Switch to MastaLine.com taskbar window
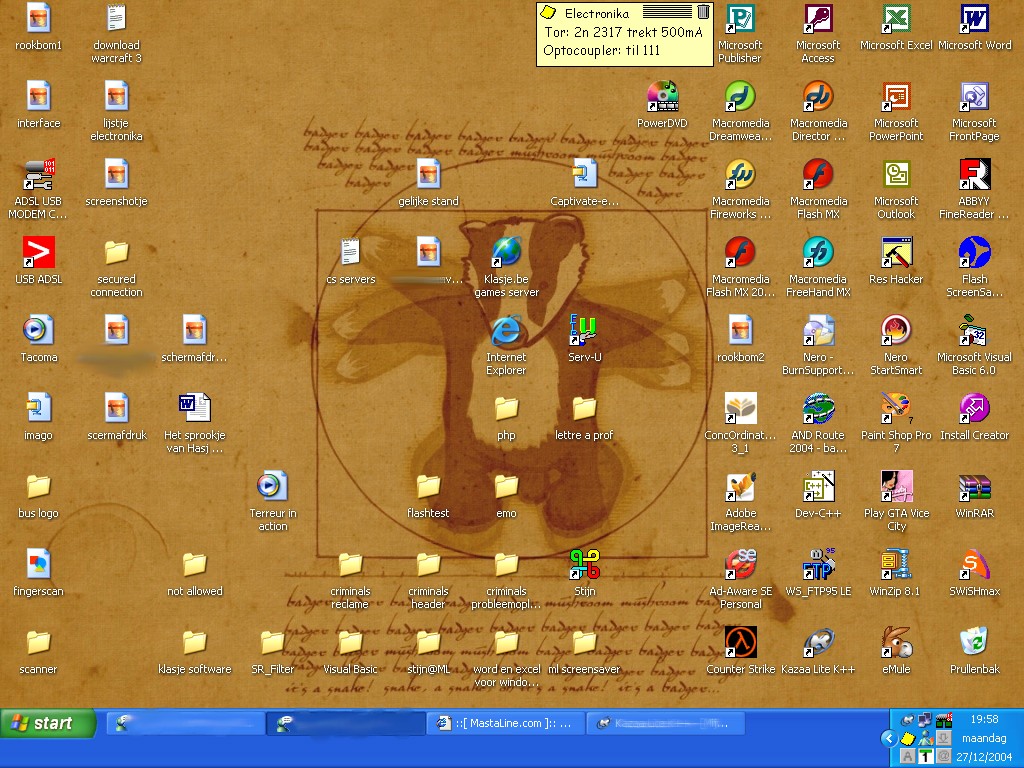This screenshot has width=1024, height=768. [x=505, y=723]
